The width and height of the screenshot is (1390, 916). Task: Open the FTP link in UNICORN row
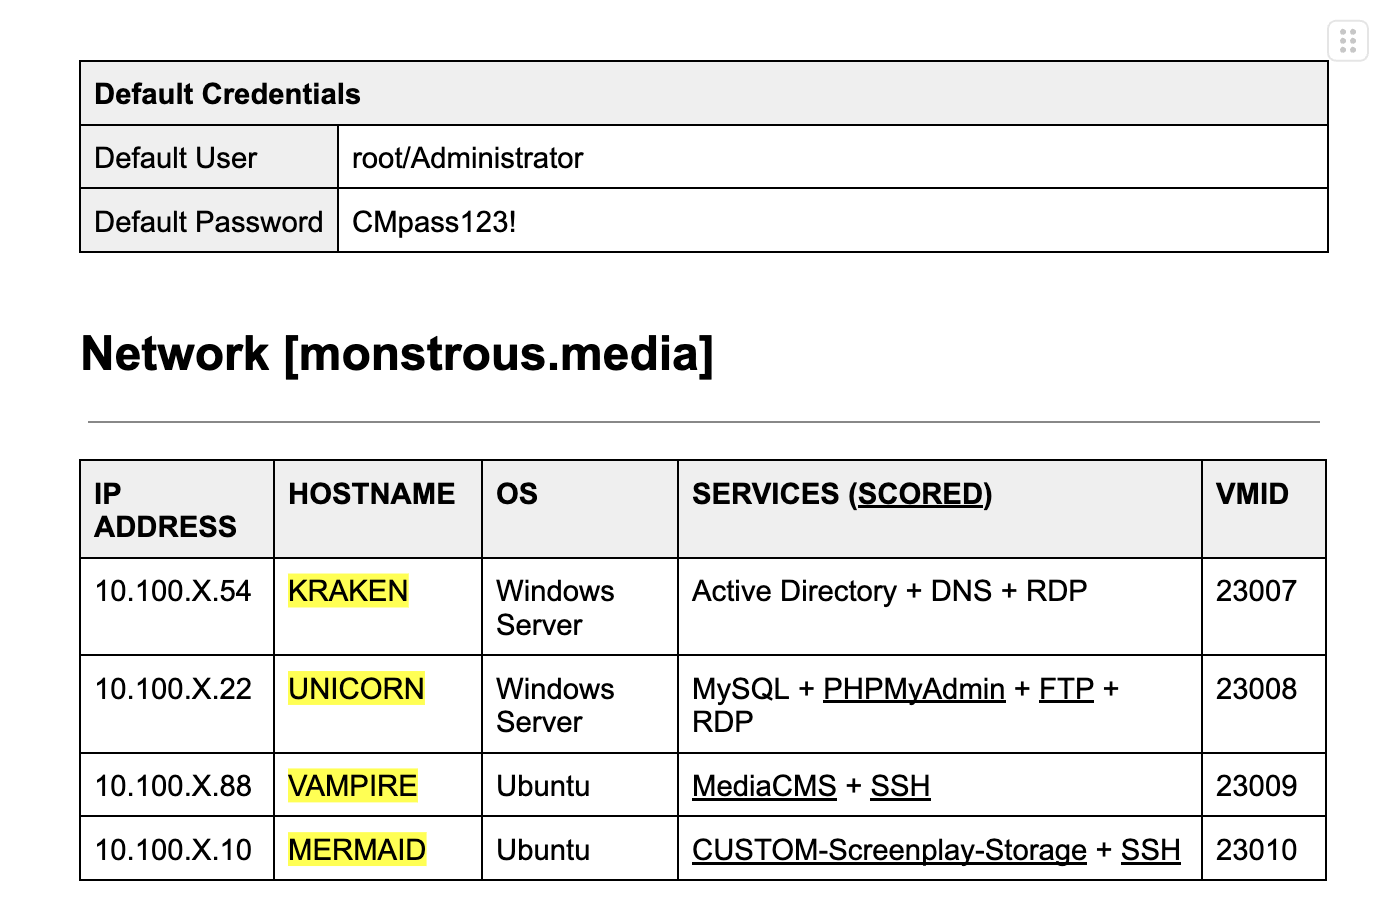click(1066, 689)
